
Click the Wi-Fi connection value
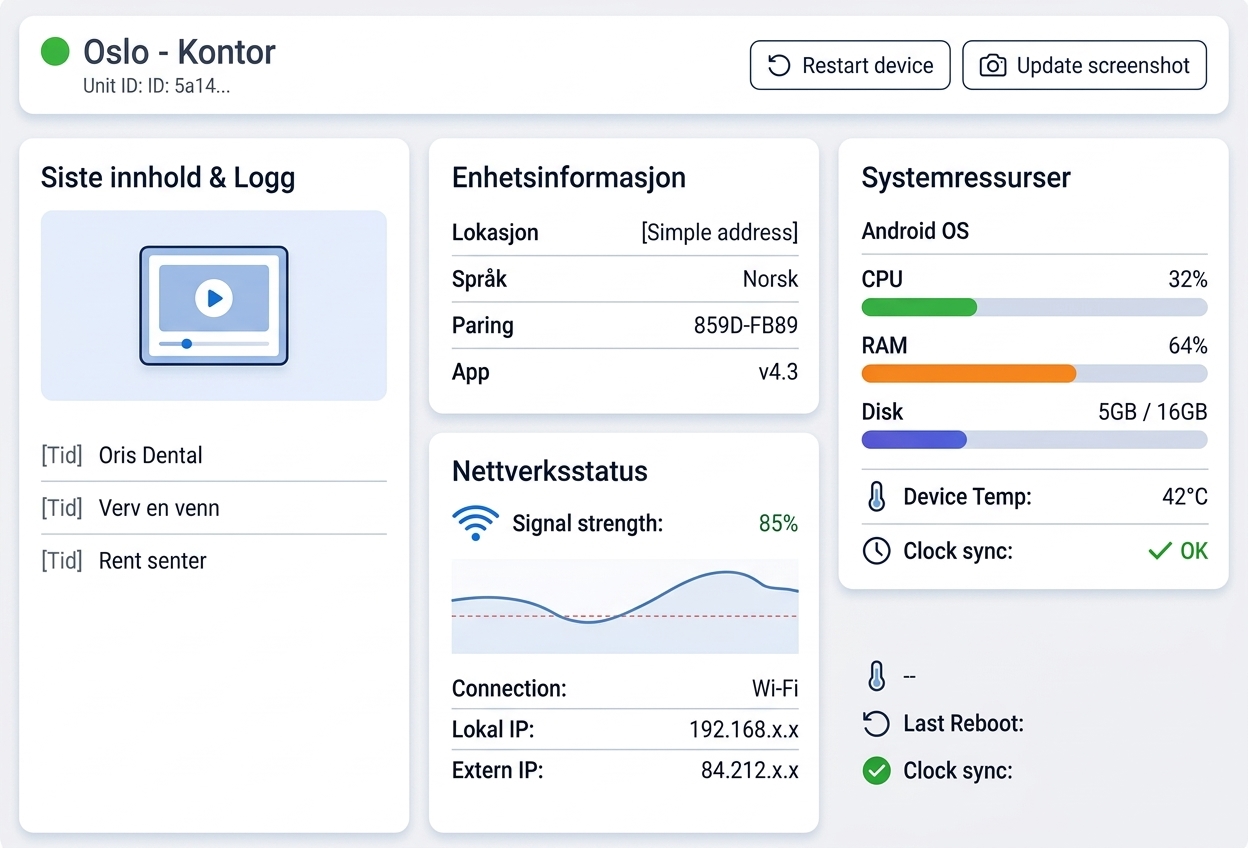click(x=775, y=689)
